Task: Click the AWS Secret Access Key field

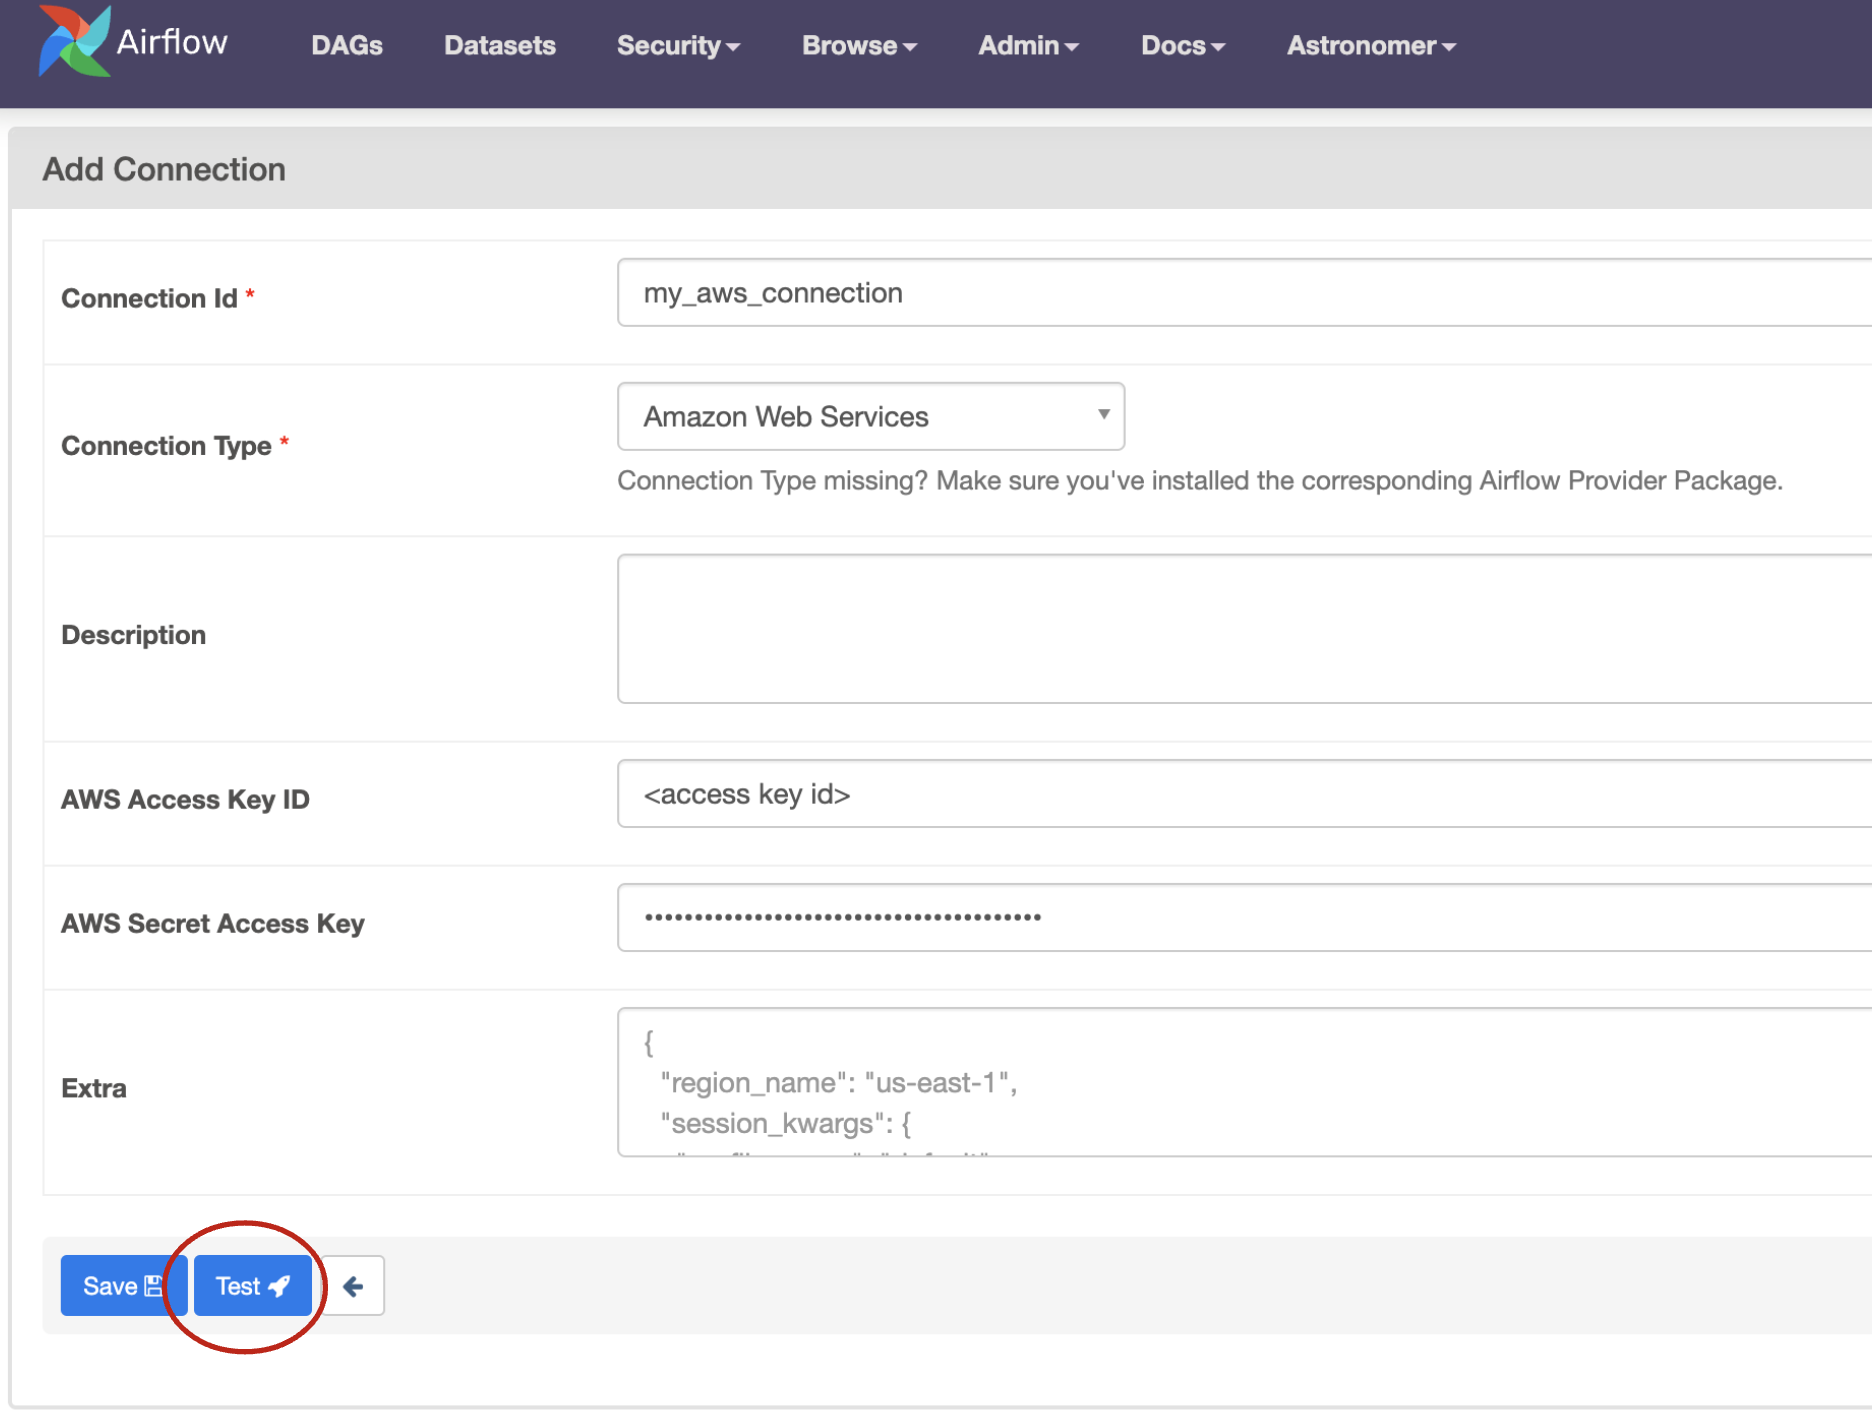Action: pos(1240,918)
